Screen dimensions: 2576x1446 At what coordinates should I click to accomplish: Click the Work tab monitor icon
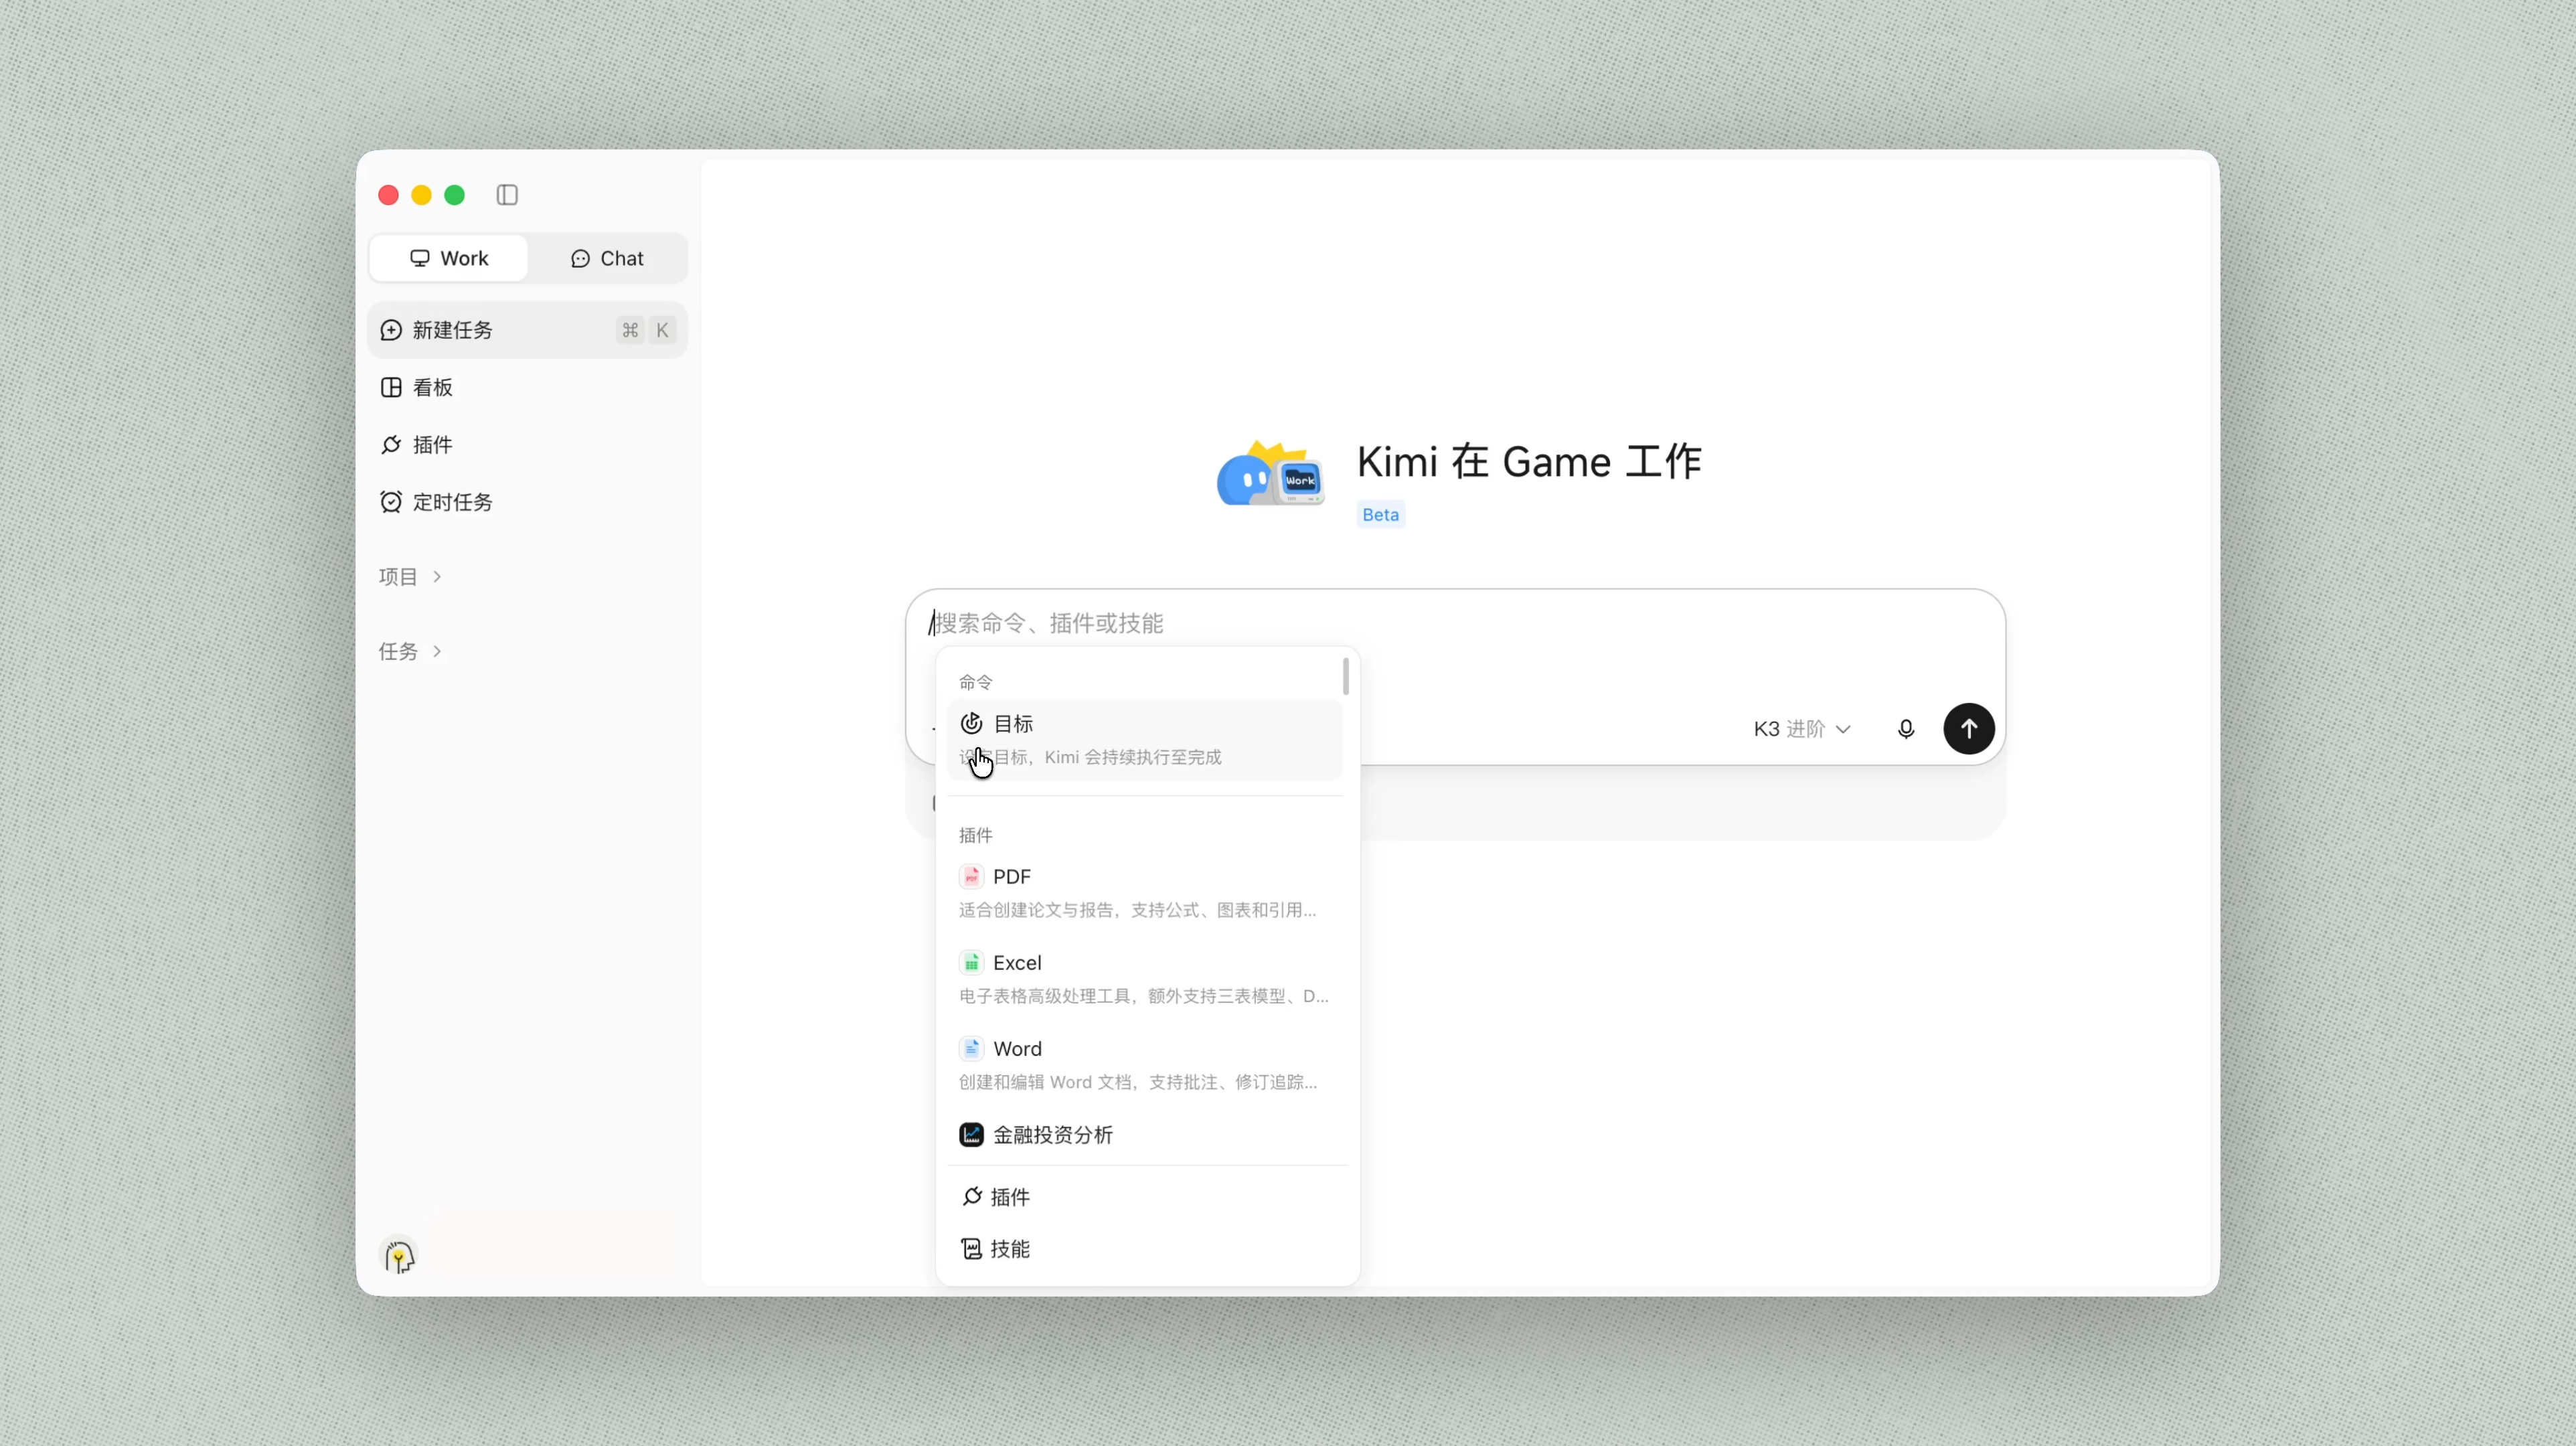(420, 258)
